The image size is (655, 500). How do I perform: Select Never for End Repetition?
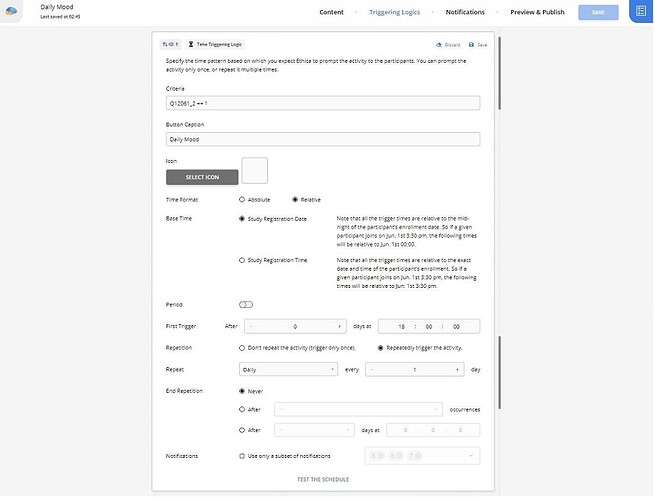click(242, 391)
